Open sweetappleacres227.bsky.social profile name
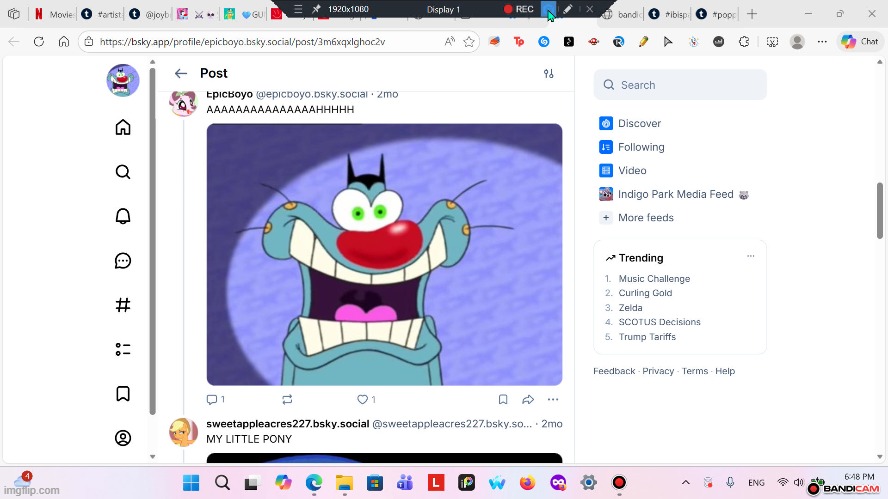This screenshot has height=499, width=888. click(288, 424)
